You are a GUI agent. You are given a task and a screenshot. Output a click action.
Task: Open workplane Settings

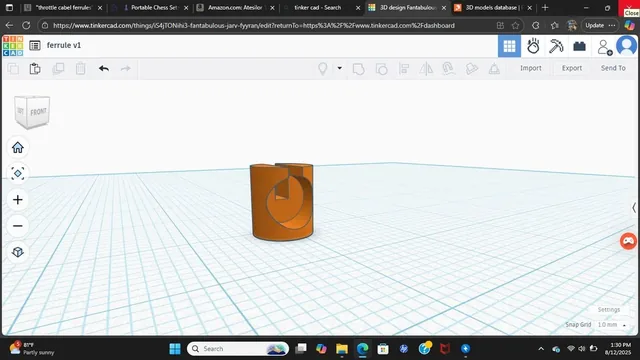(609, 310)
